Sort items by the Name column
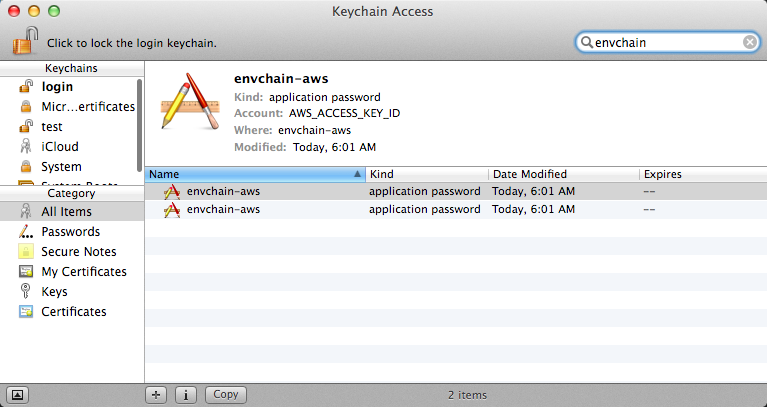The height and width of the screenshot is (407, 767). coord(250,174)
